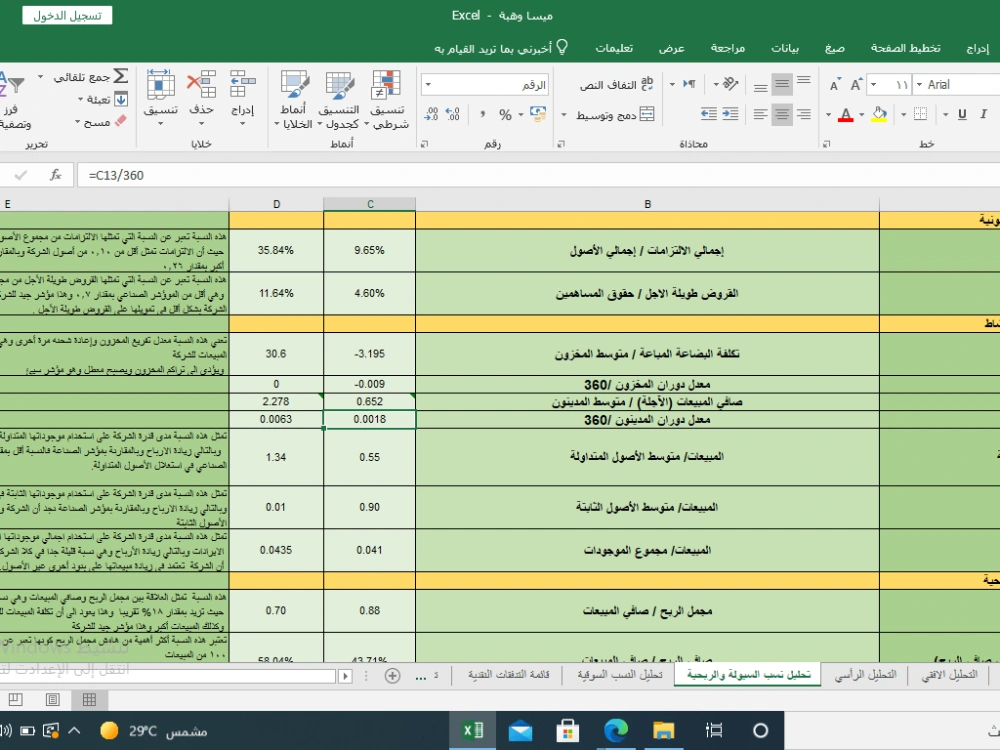Open the Arial font name dropdown
The height and width of the screenshot is (750, 1000).
point(919,84)
